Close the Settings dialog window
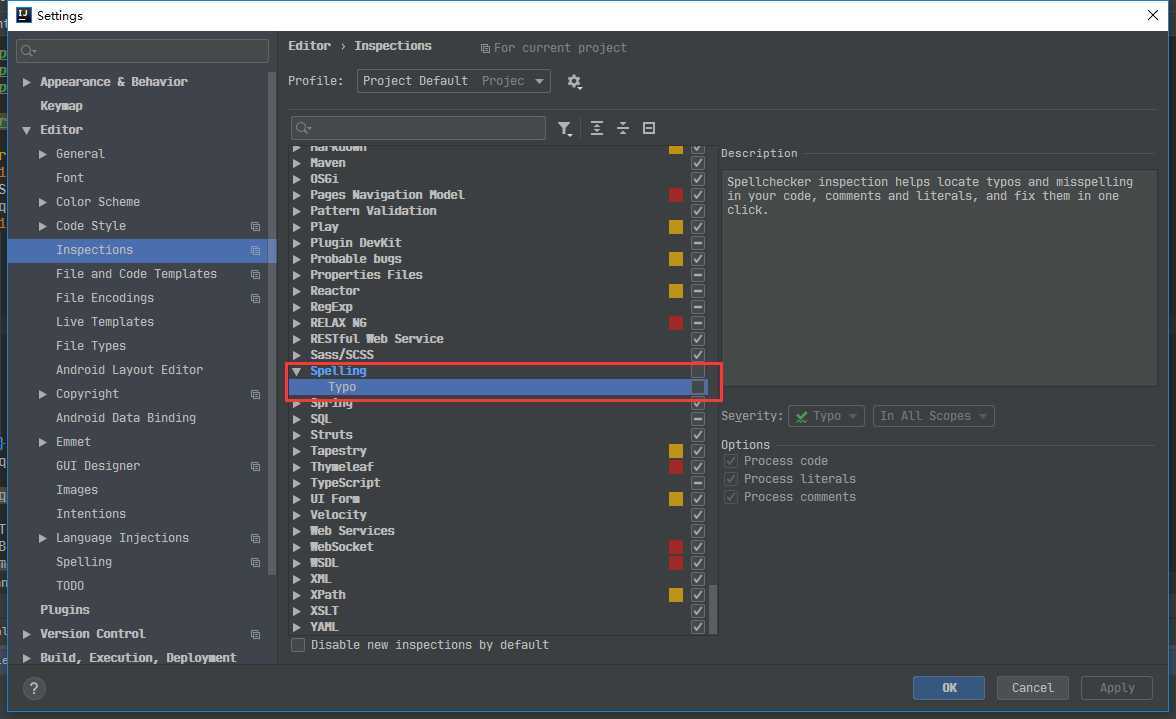Viewport: 1176px width, 719px height. [1153, 15]
